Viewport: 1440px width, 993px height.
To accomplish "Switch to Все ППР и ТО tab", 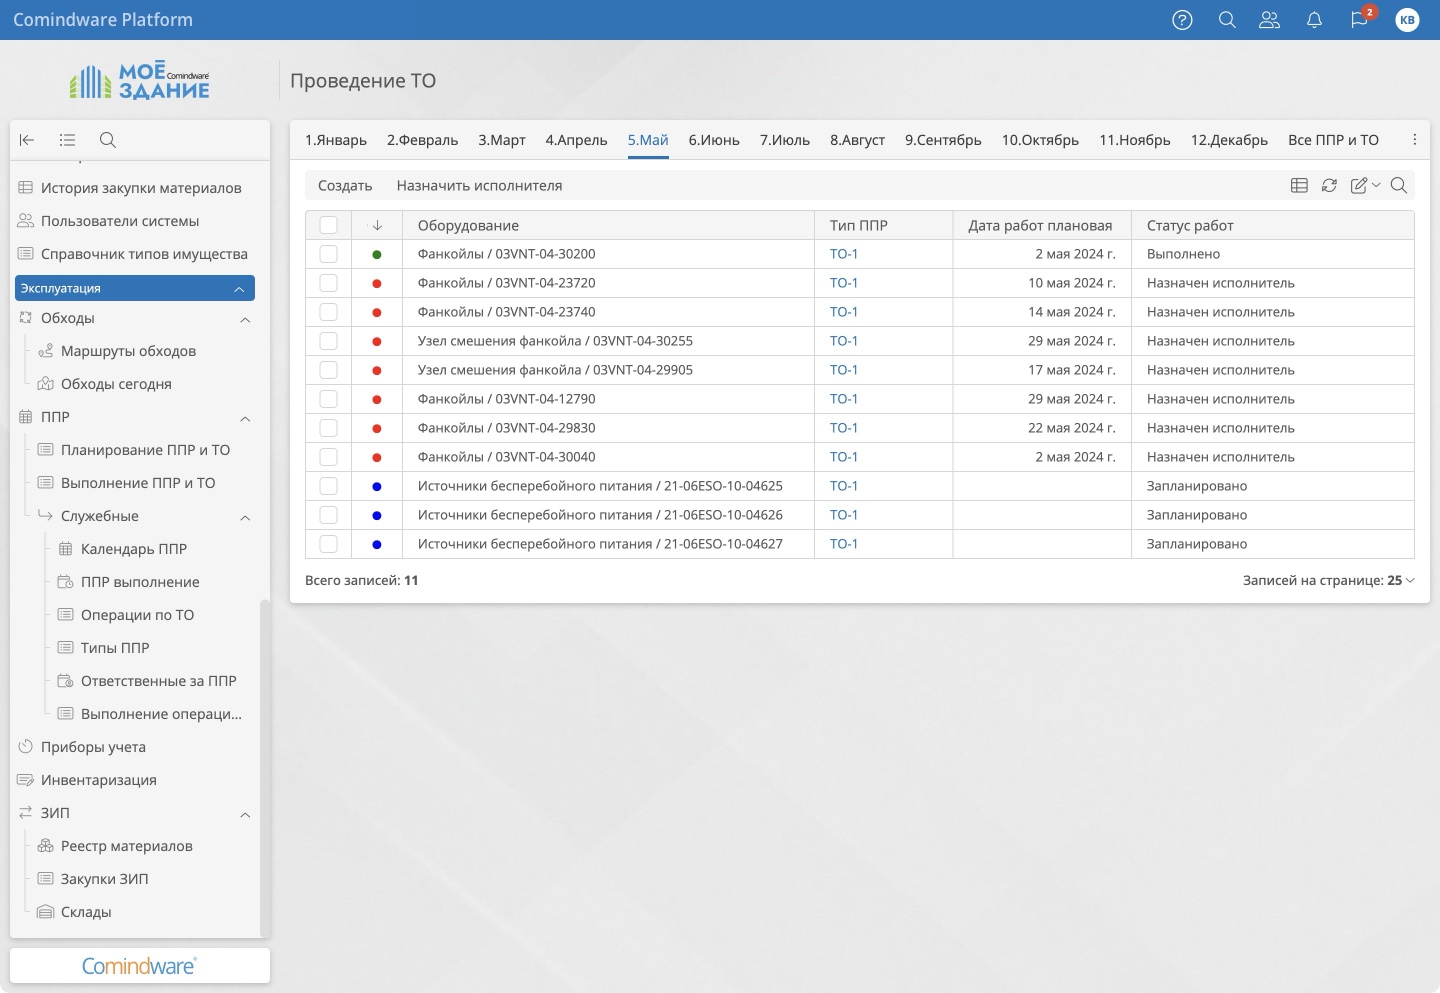I will (x=1333, y=140).
